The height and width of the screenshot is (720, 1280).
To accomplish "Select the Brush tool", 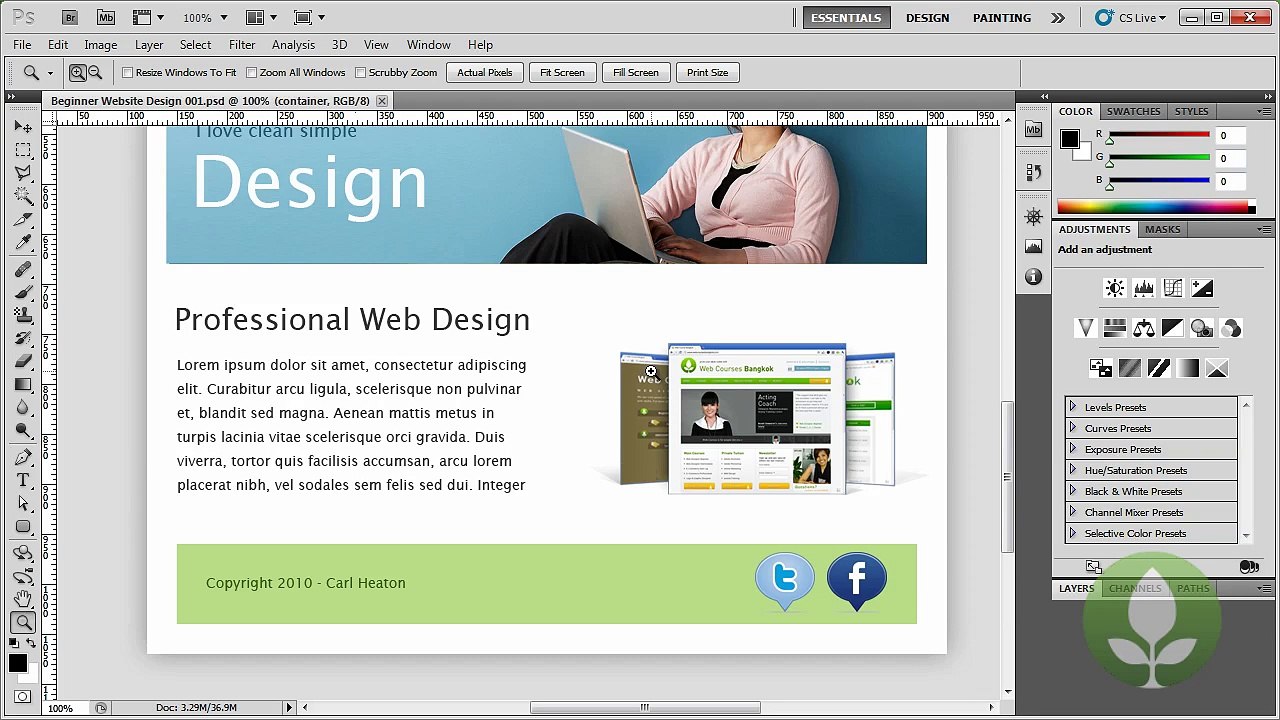I will point(23,293).
